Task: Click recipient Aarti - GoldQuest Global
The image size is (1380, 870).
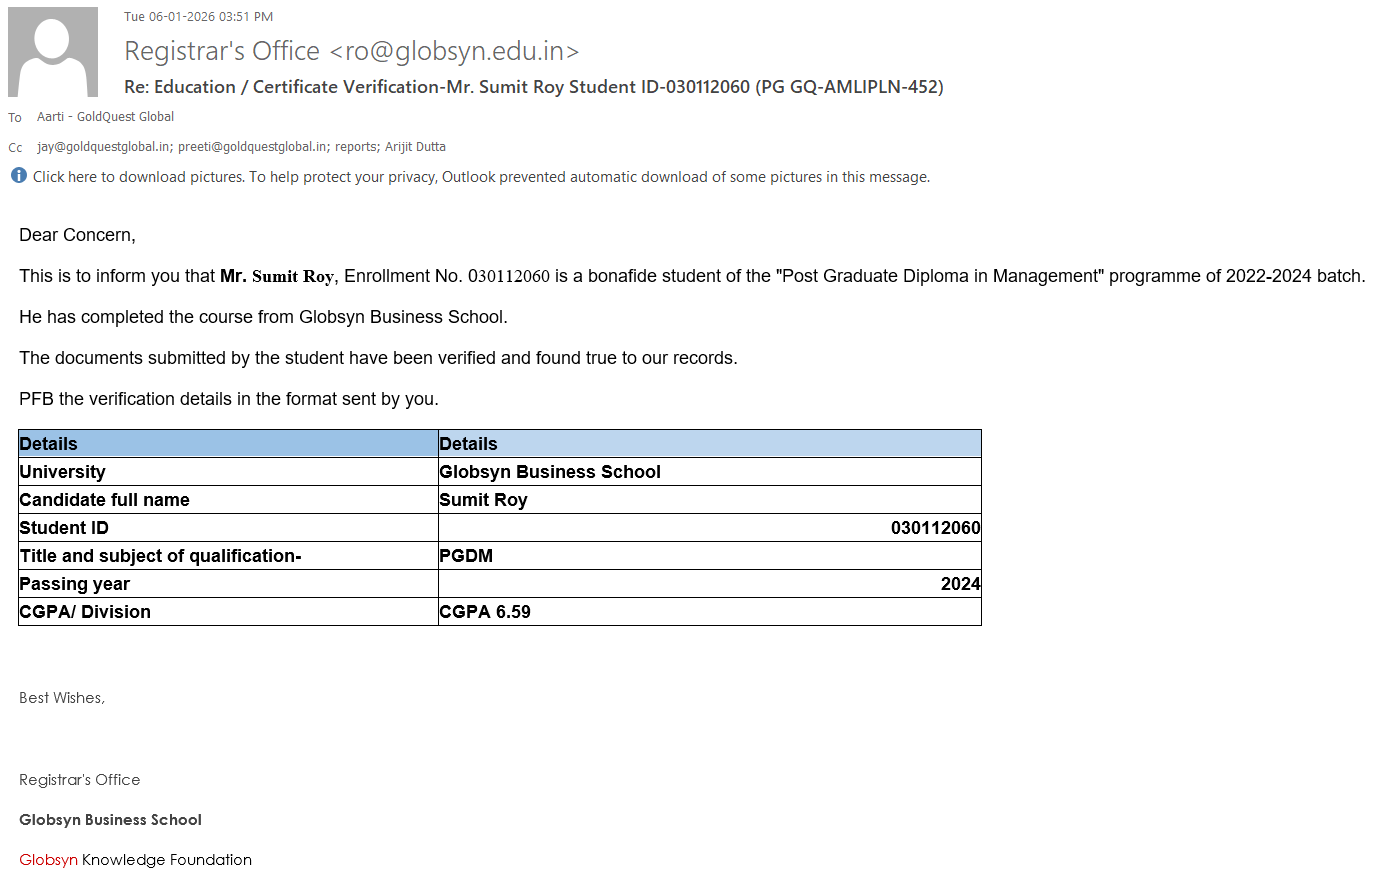Action: pos(105,117)
